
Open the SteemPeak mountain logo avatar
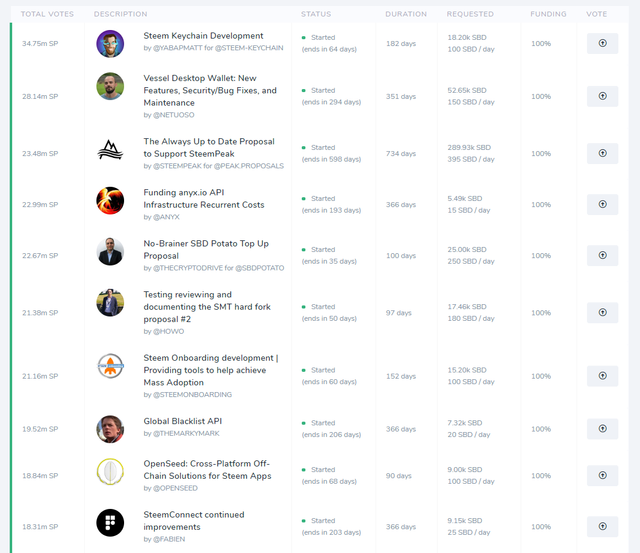click(x=110, y=150)
